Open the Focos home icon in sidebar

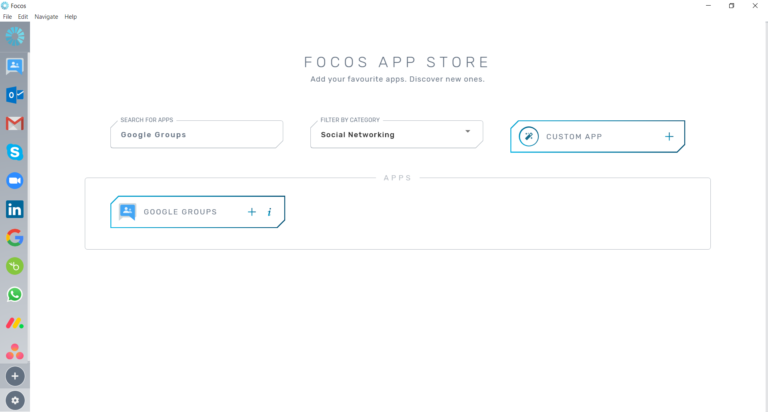click(x=15, y=37)
